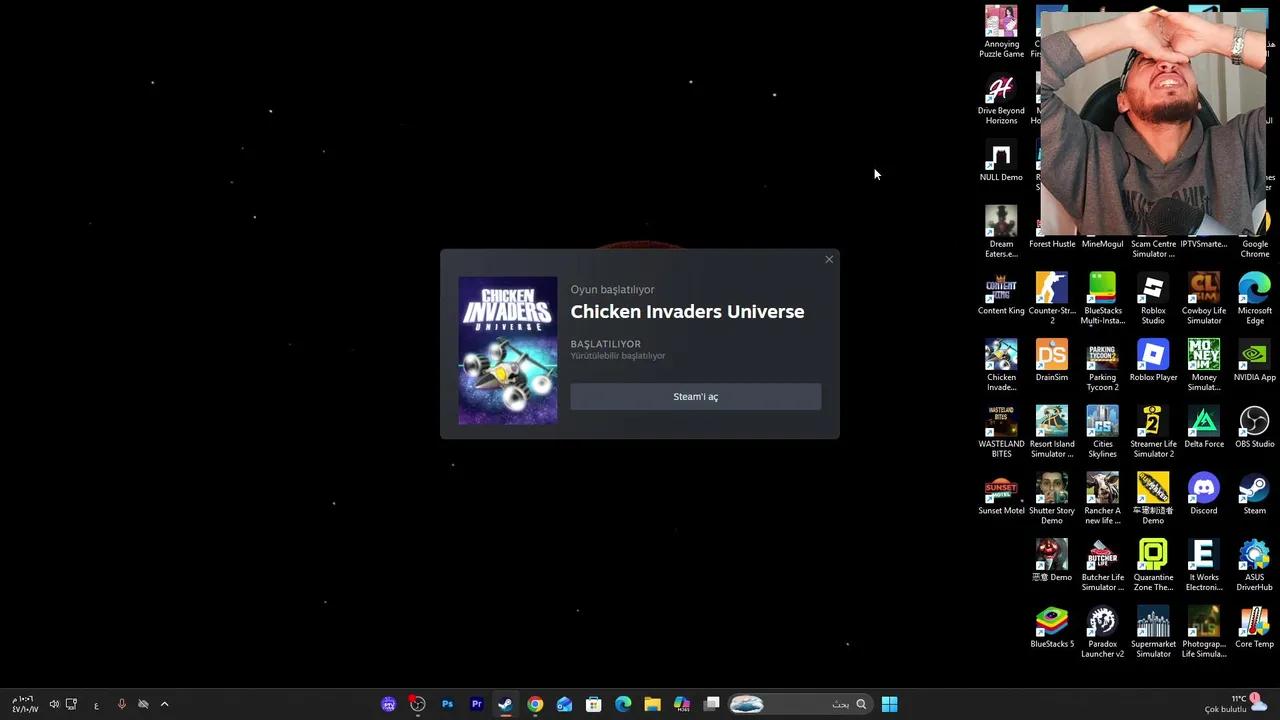This screenshot has height=720, width=1280.
Task: Select the Content King desktop icon
Action: click(1001, 294)
